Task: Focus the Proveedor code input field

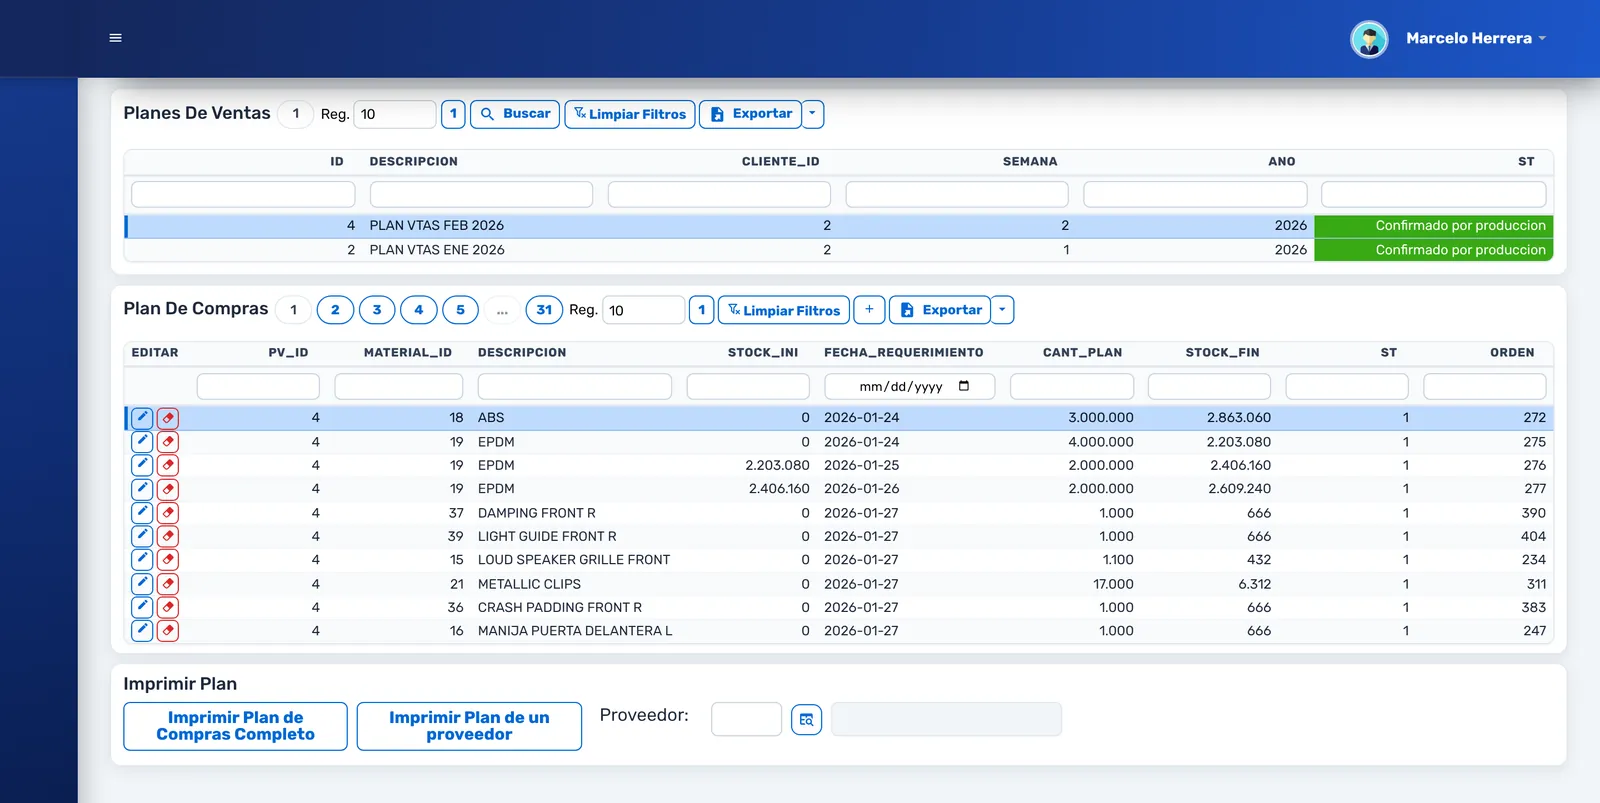Action: pyautogui.click(x=746, y=719)
